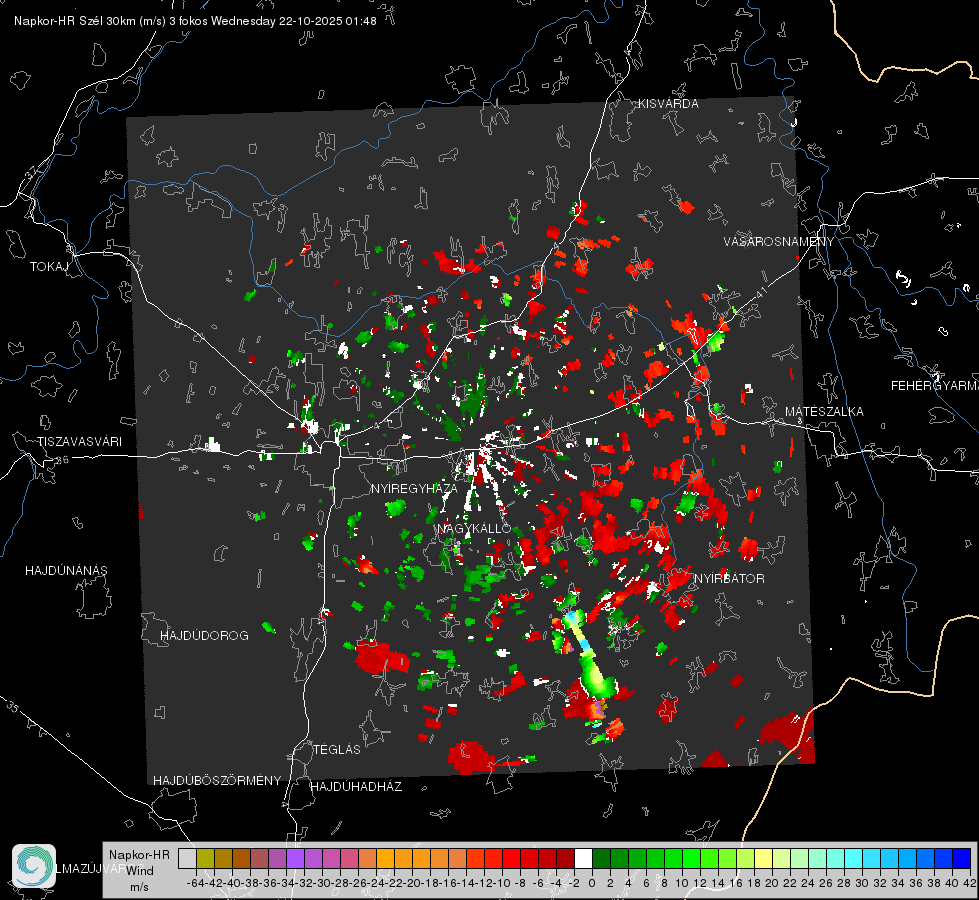The height and width of the screenshot is (900, 979).
Task: Pick the dark red swatch between -4 and -2
Action: coord(566,858)
